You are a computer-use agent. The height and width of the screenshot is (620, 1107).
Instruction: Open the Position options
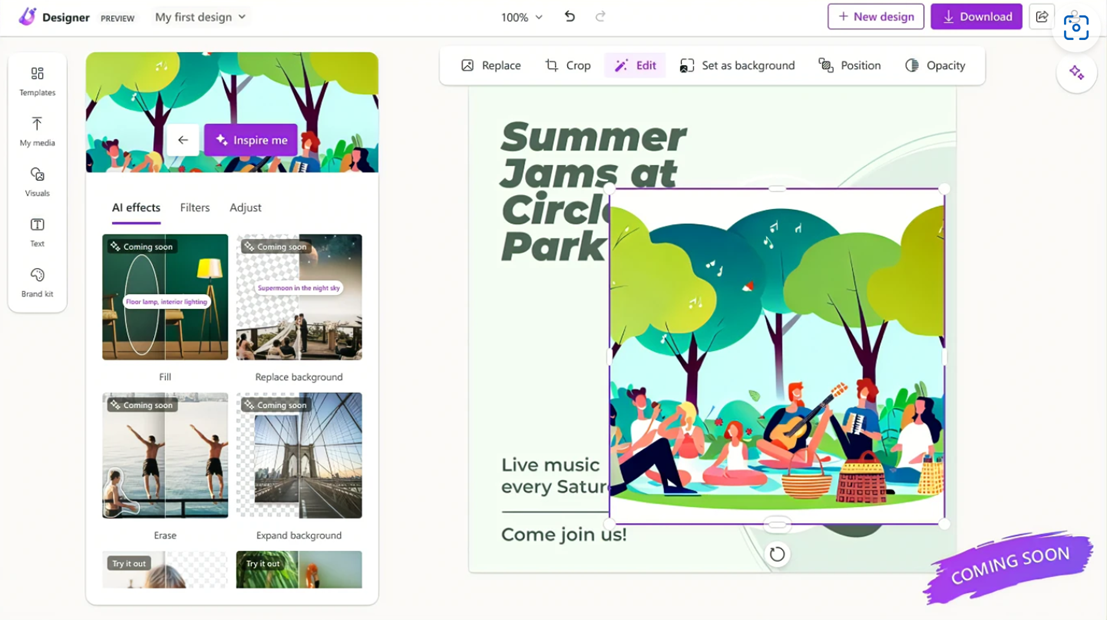point(849,65)
